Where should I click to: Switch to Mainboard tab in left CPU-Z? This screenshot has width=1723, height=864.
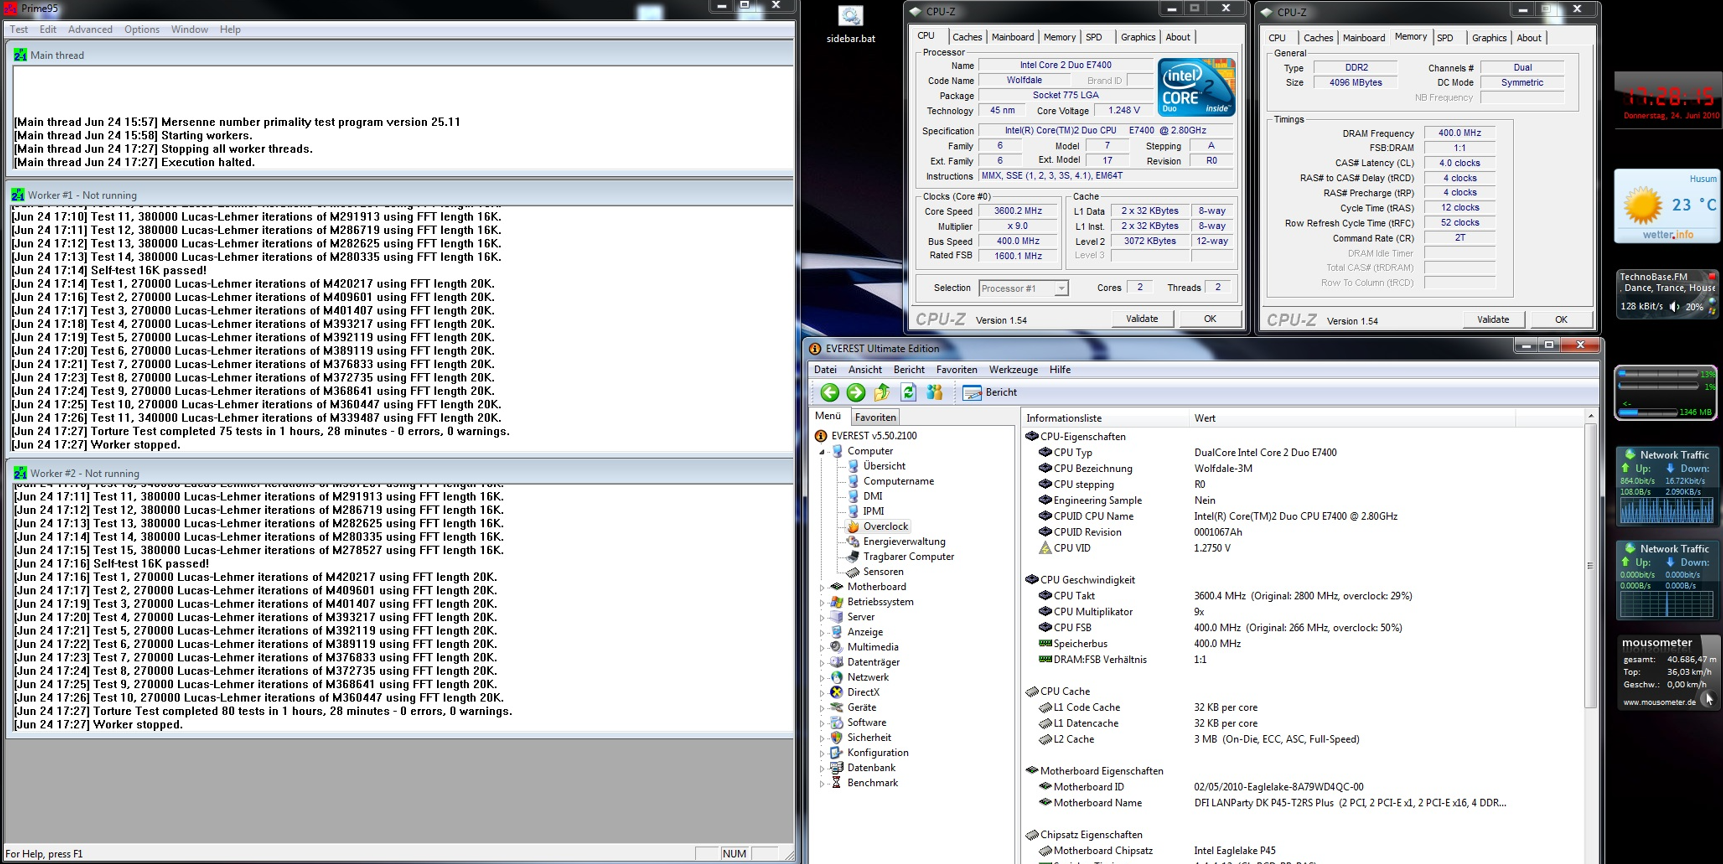(x=1013, y=37)
